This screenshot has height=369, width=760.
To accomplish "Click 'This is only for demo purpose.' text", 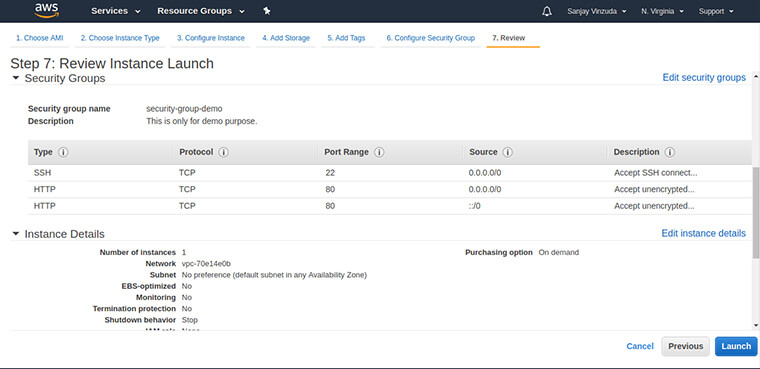I will [x=202, y=121].
